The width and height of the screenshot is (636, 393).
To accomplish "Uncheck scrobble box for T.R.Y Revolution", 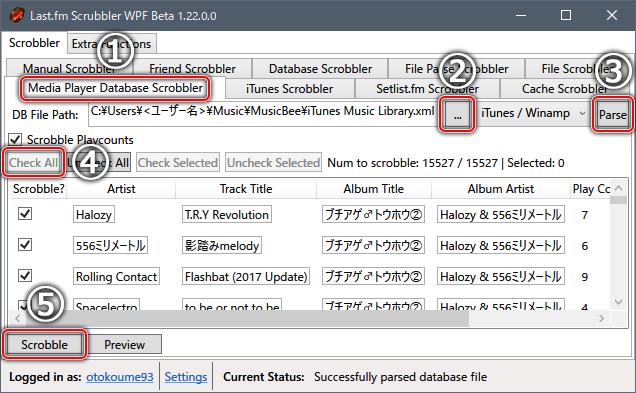I will [25, 214].
